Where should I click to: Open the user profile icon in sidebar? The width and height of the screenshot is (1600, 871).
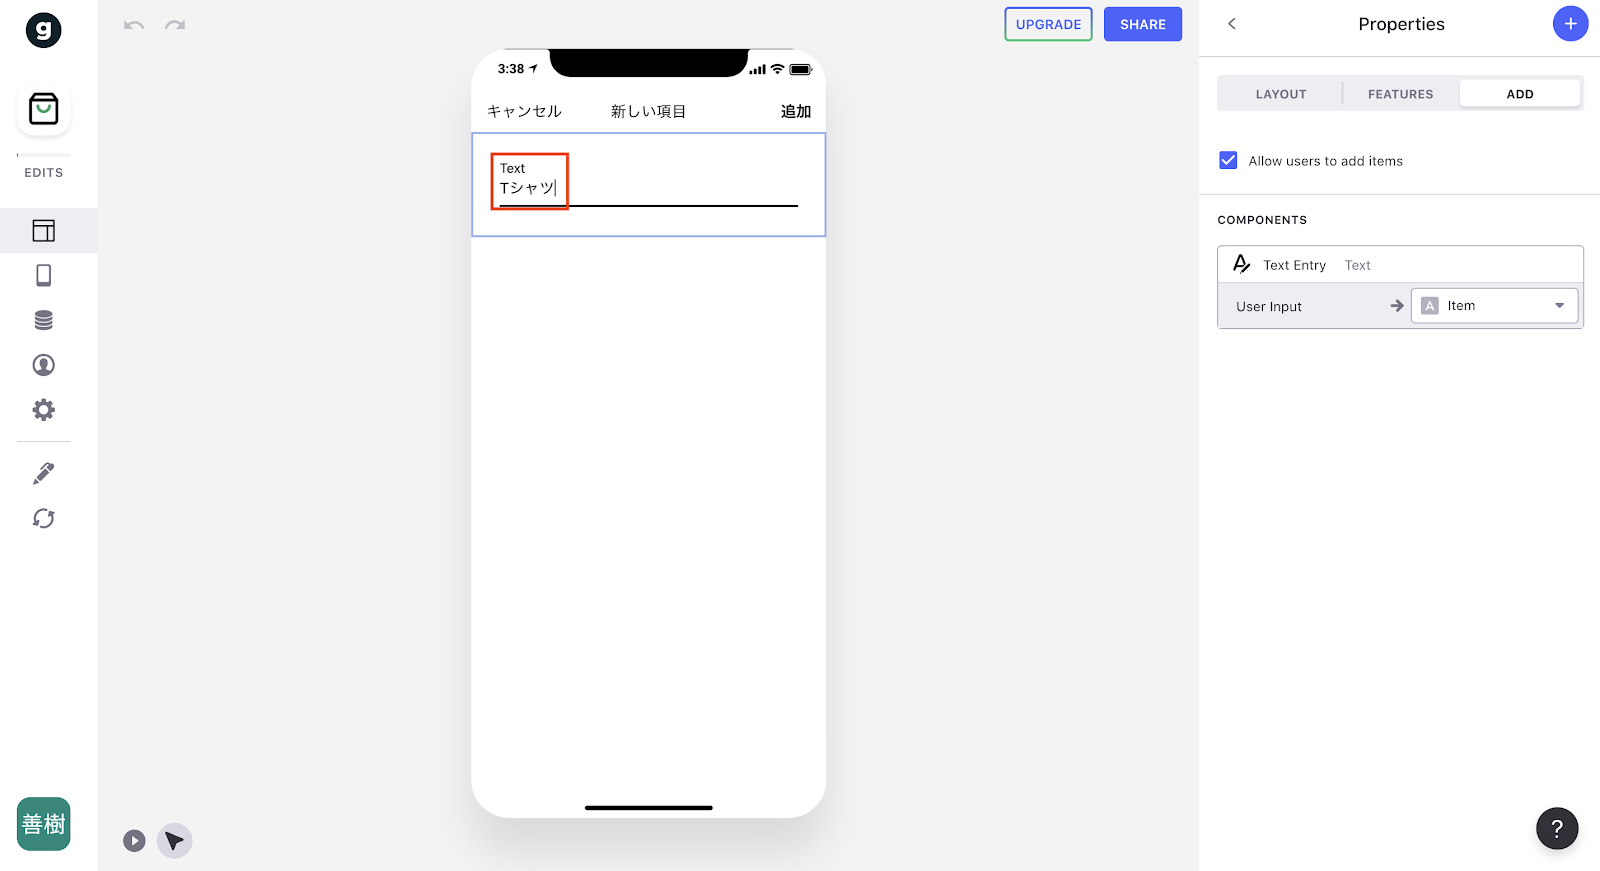[44, 365]
